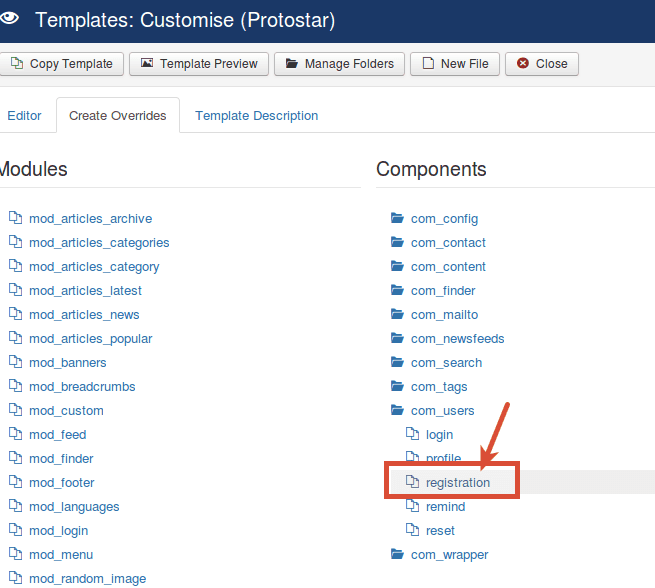655x588 pixels.
Task: Click the mod_random_image module link
Action: click(x=88, y=579)
